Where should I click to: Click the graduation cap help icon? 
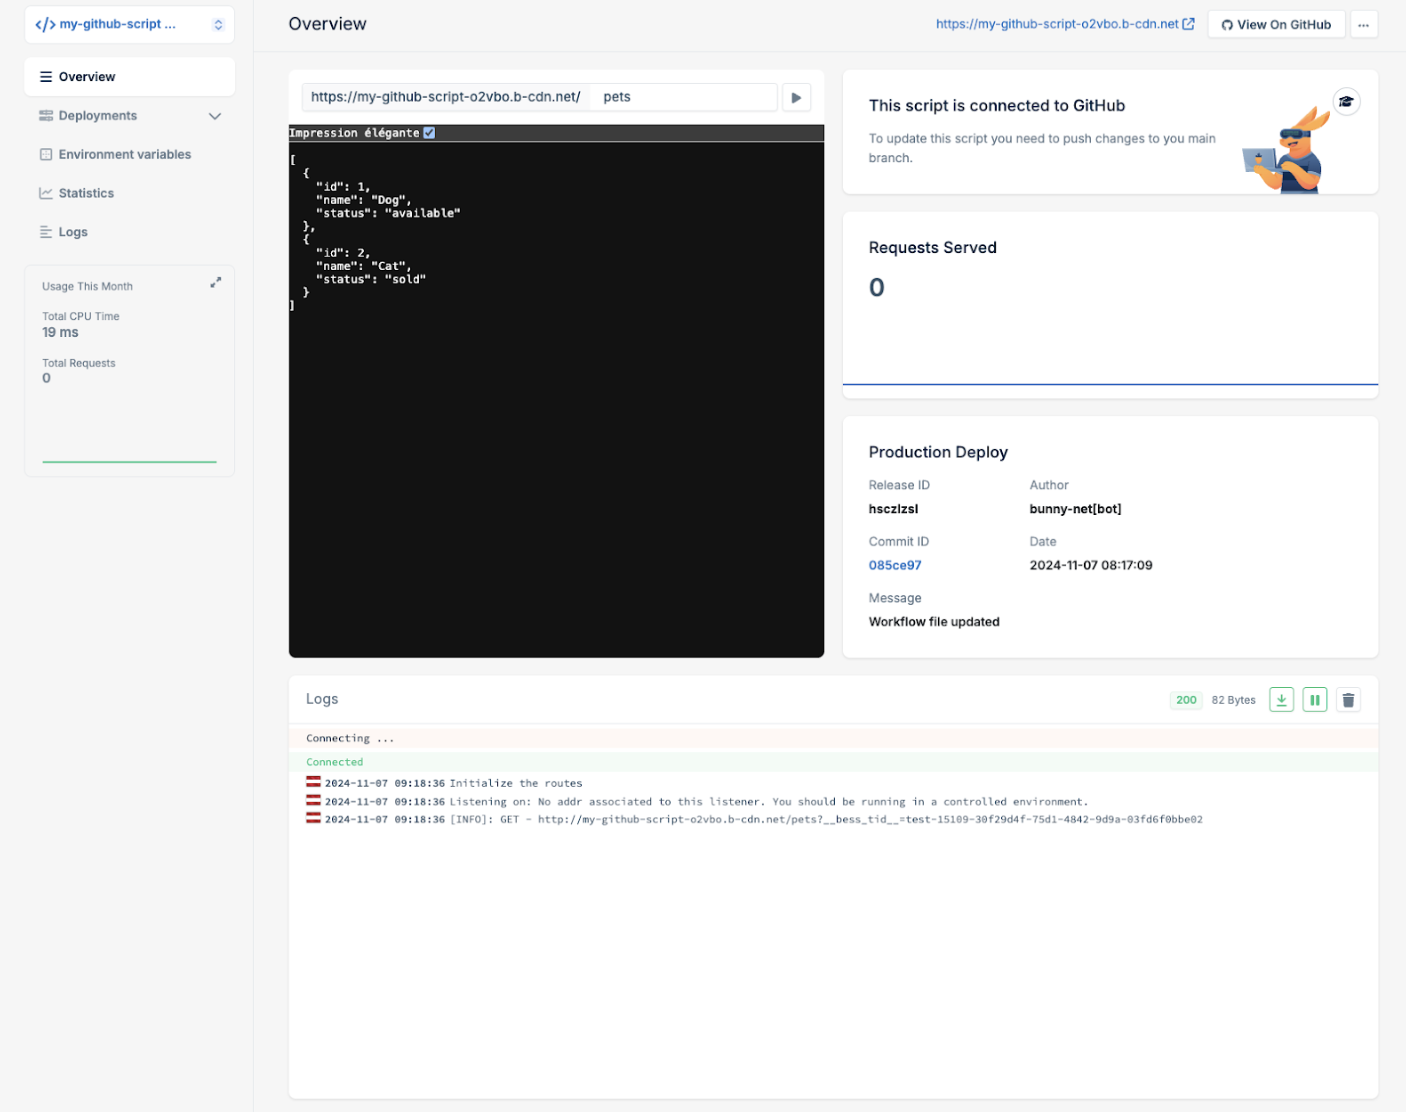pos(1346,101)
